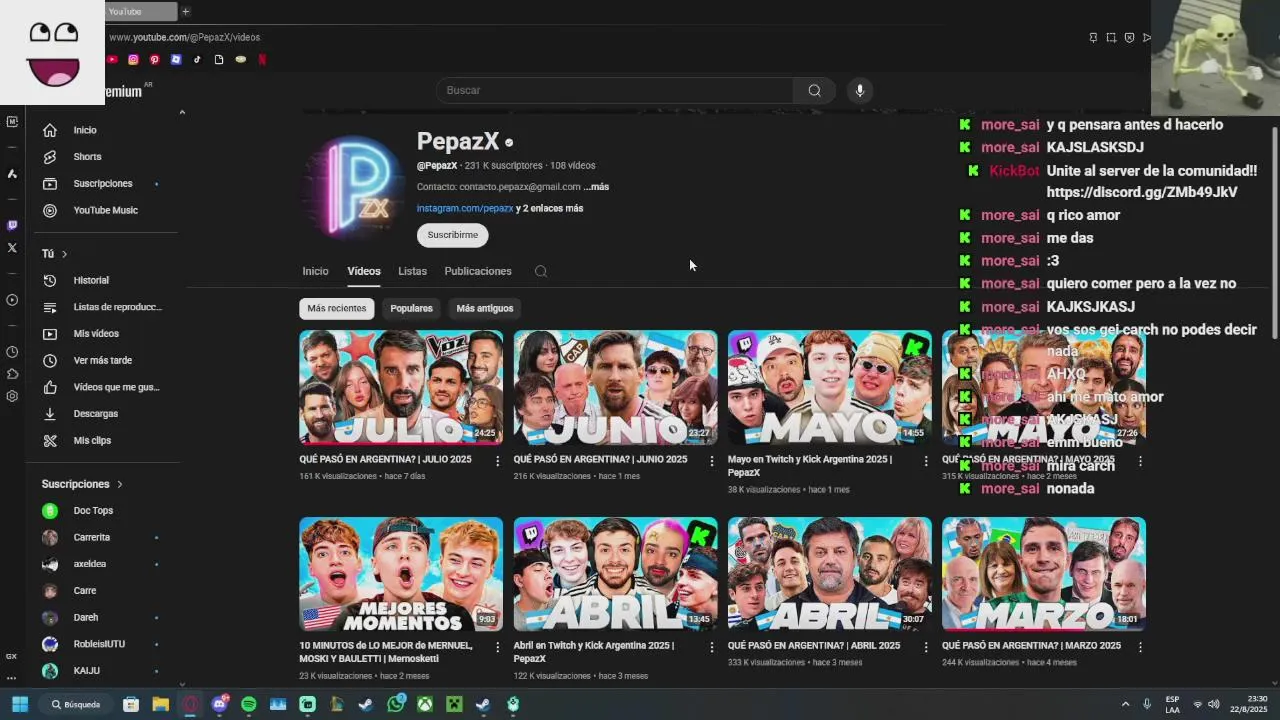Click the Windows taskbar Búsqueda box
Screen dimensions: 1280x720
[x=77, y=704]
